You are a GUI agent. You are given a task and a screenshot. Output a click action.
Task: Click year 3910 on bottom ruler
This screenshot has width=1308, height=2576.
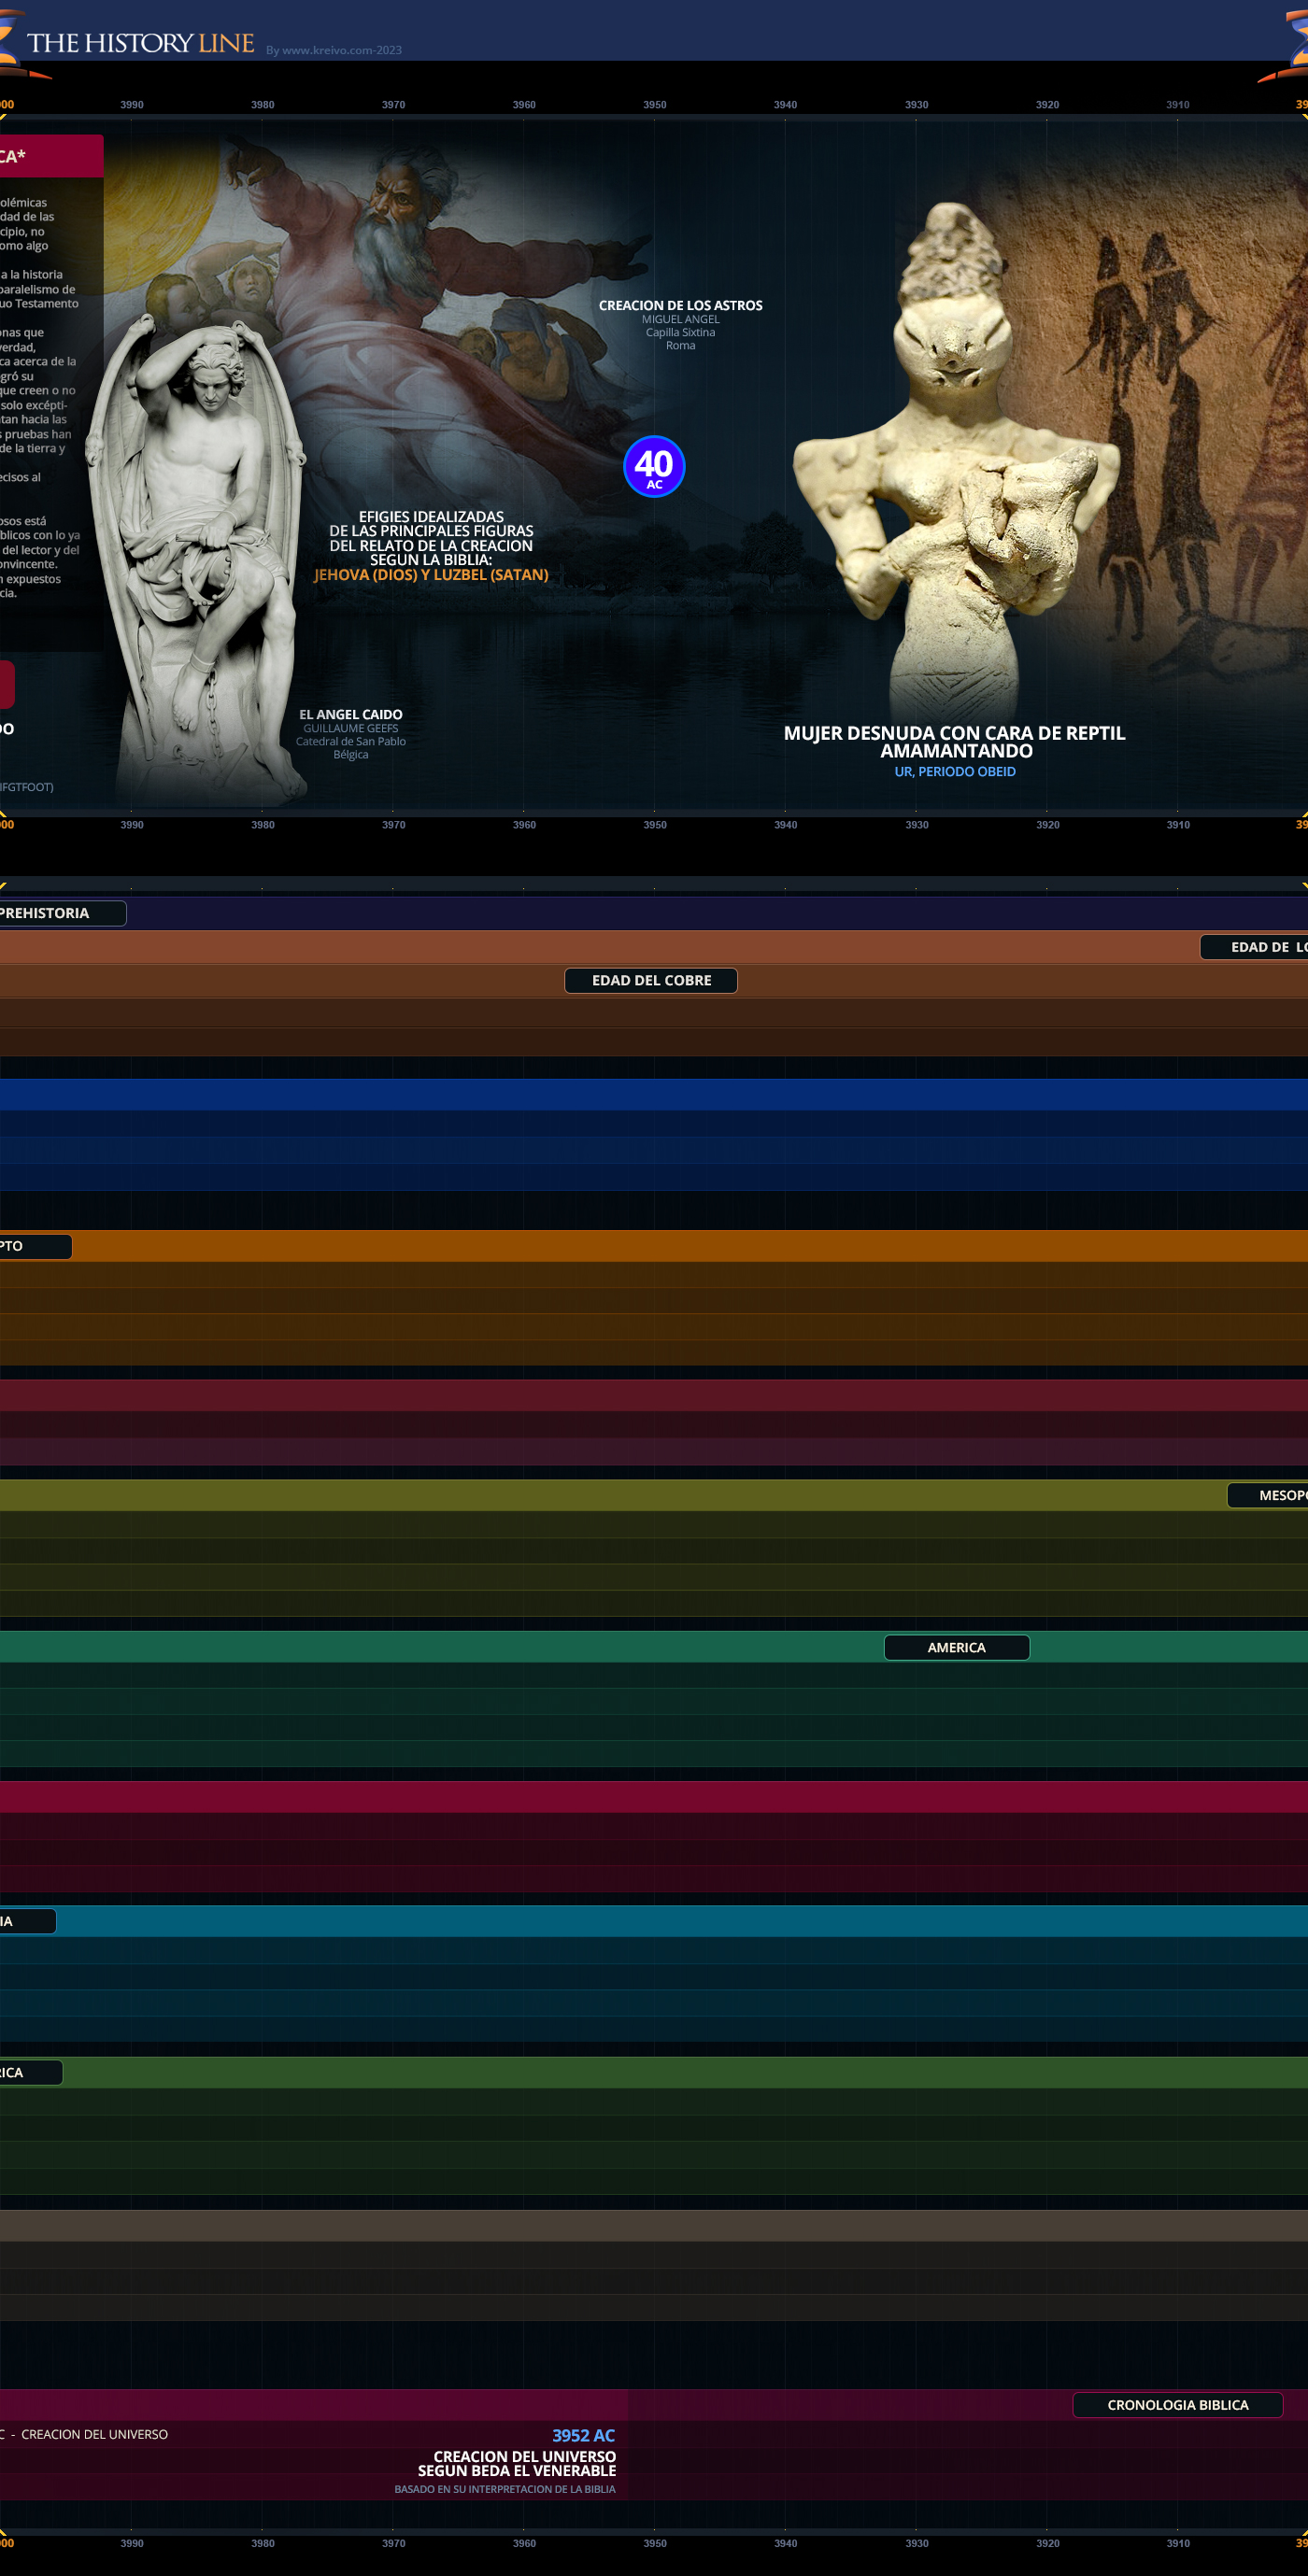click(x=1178, y=2543)
